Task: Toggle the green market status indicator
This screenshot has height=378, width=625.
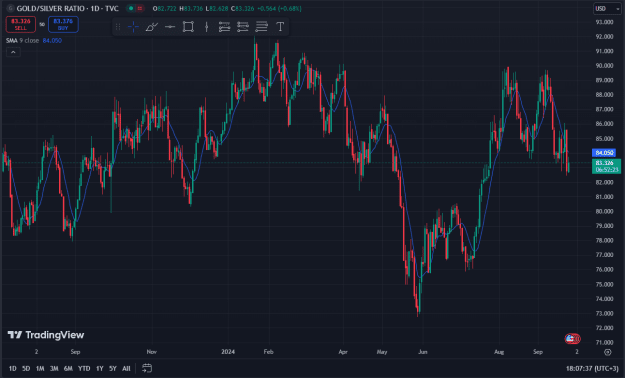Action: pyautogui.click(x=131, y=8)
